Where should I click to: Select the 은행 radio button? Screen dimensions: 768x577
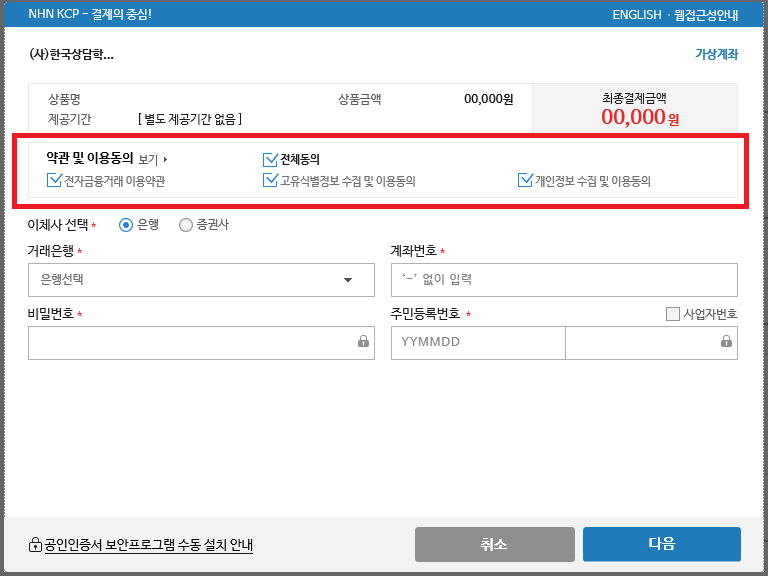pos(126,225)
